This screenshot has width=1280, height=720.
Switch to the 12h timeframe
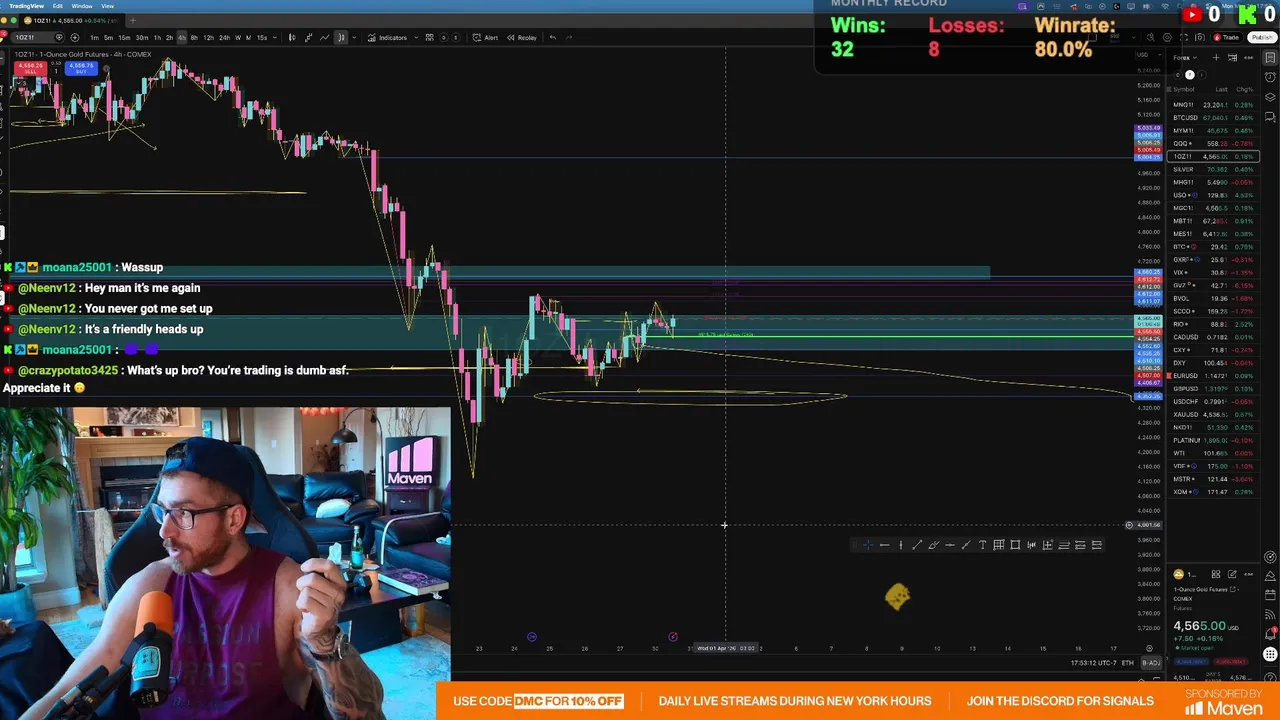point(208,37)
